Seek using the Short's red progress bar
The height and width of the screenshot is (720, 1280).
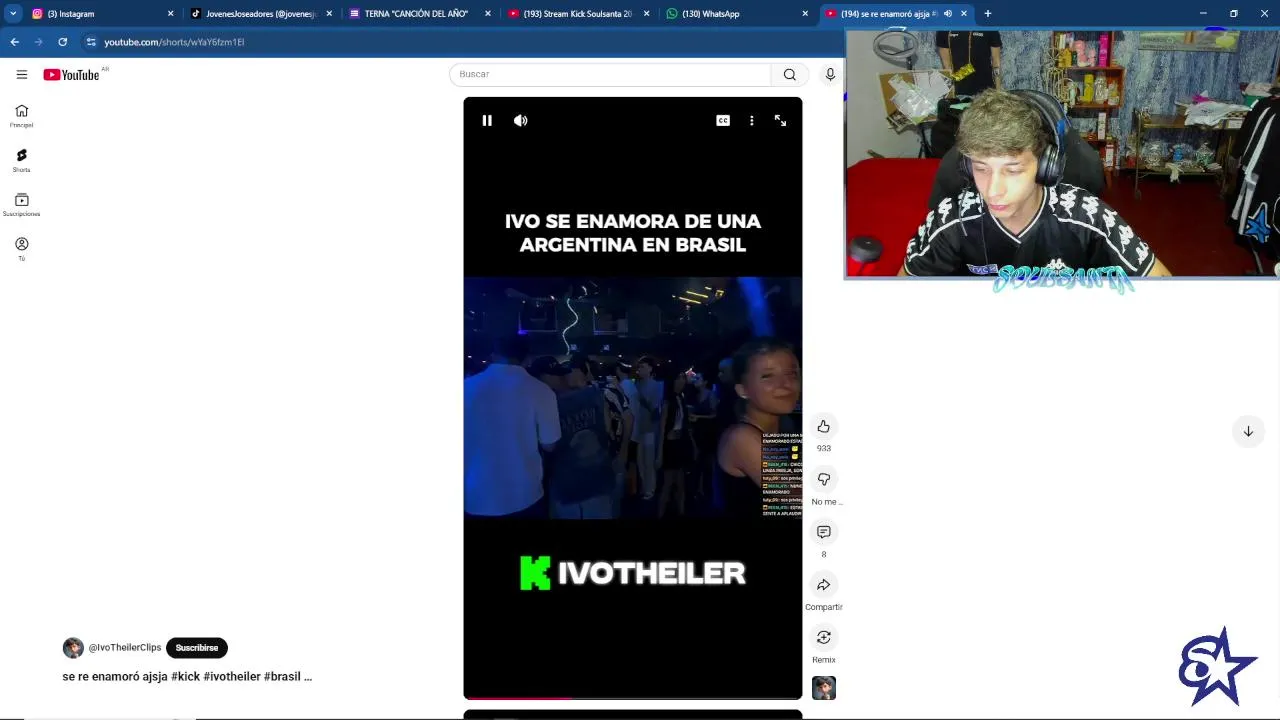tap(633, 698)
